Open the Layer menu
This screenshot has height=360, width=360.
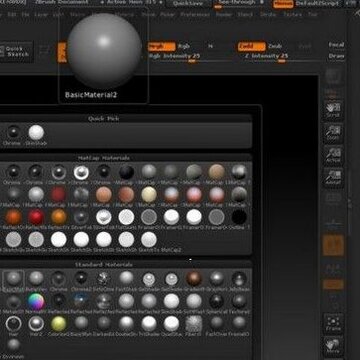point(41,15)
